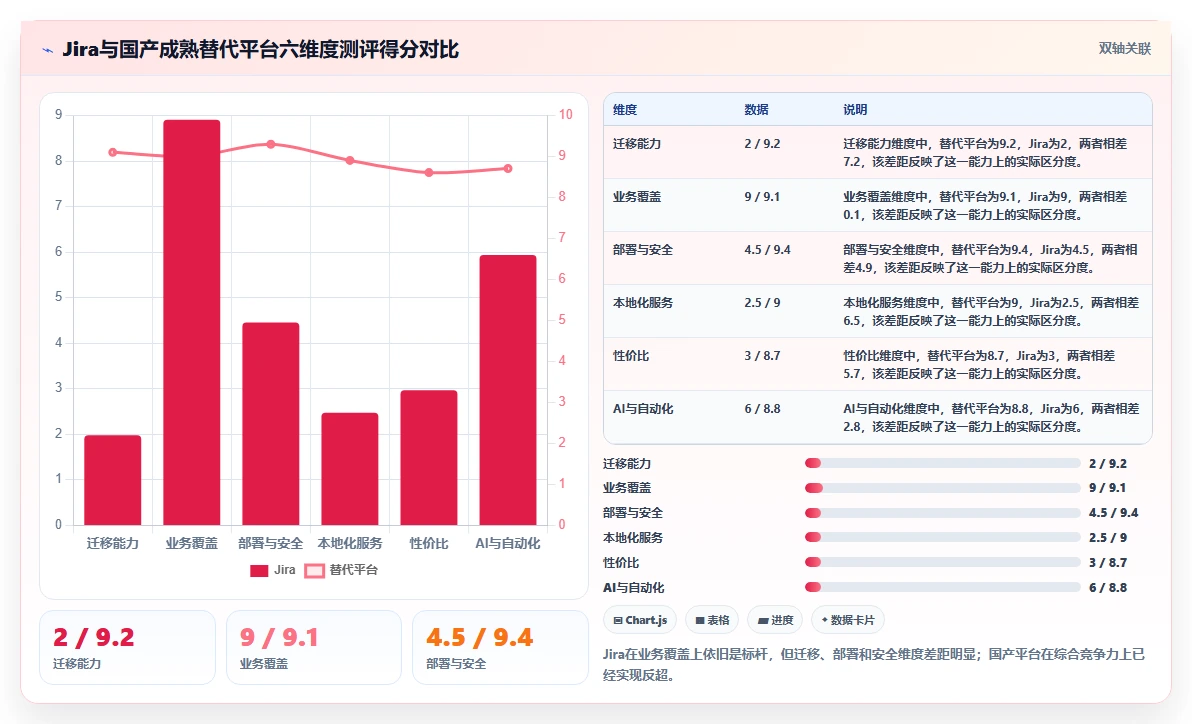Image resolution: width=1192 pixels, height=724 pixels.
Task: Click the Jira legend color swatch
Action: (x=259, y=570)
